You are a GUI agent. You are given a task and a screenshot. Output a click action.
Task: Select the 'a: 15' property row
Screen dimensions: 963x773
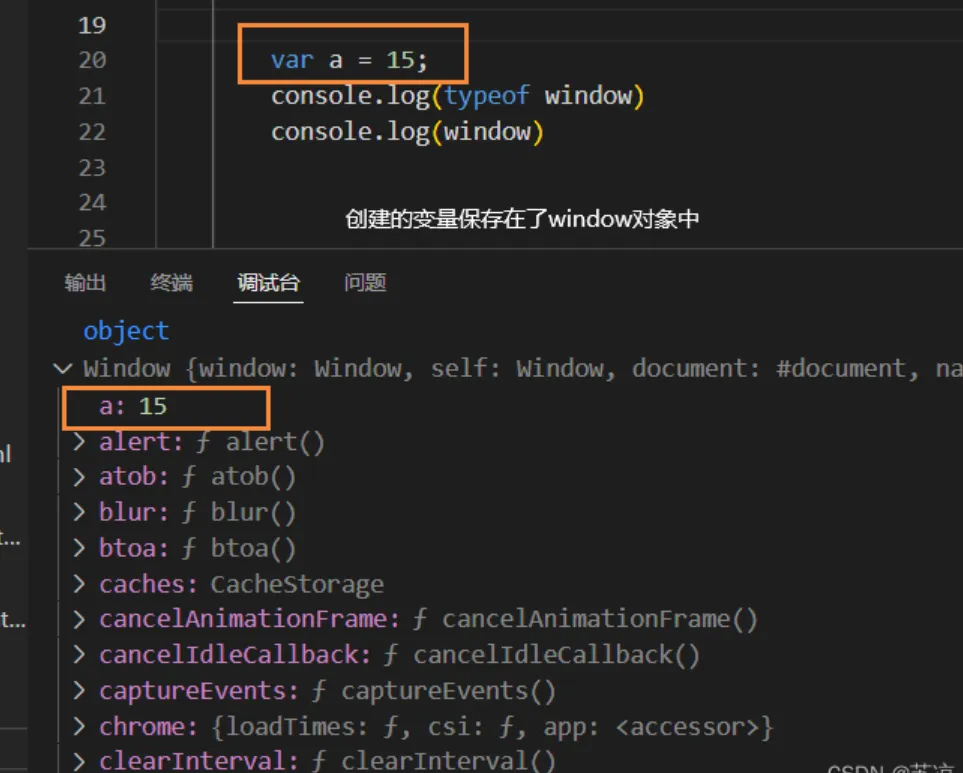tap(133, 406)
